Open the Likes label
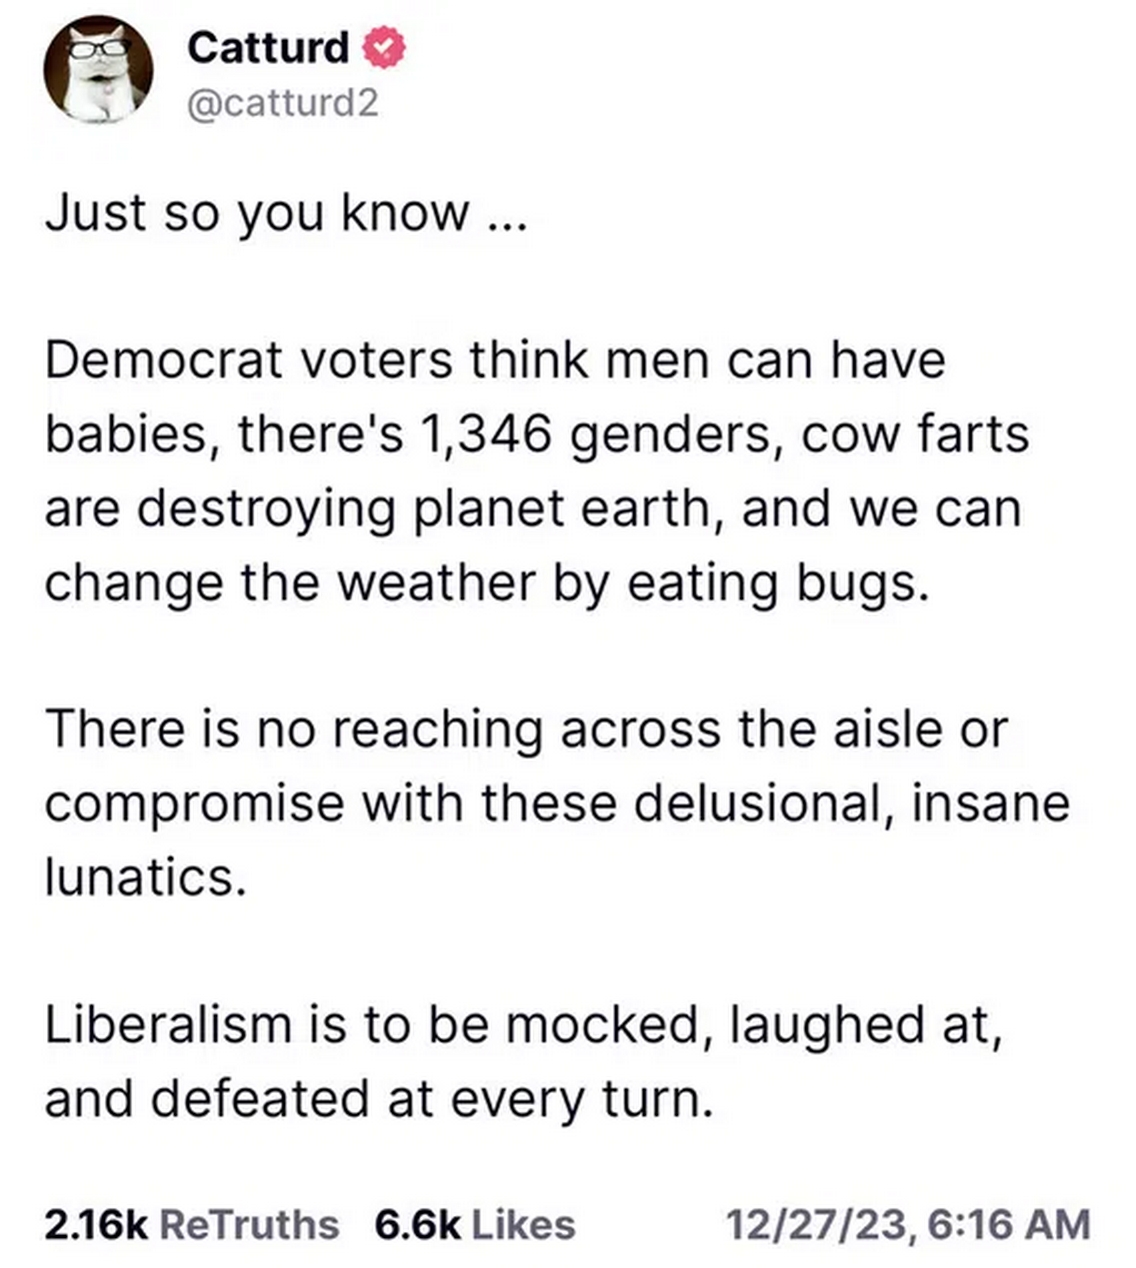The width and height of the screenshot is (1136, 1268). pos(523,1225)
